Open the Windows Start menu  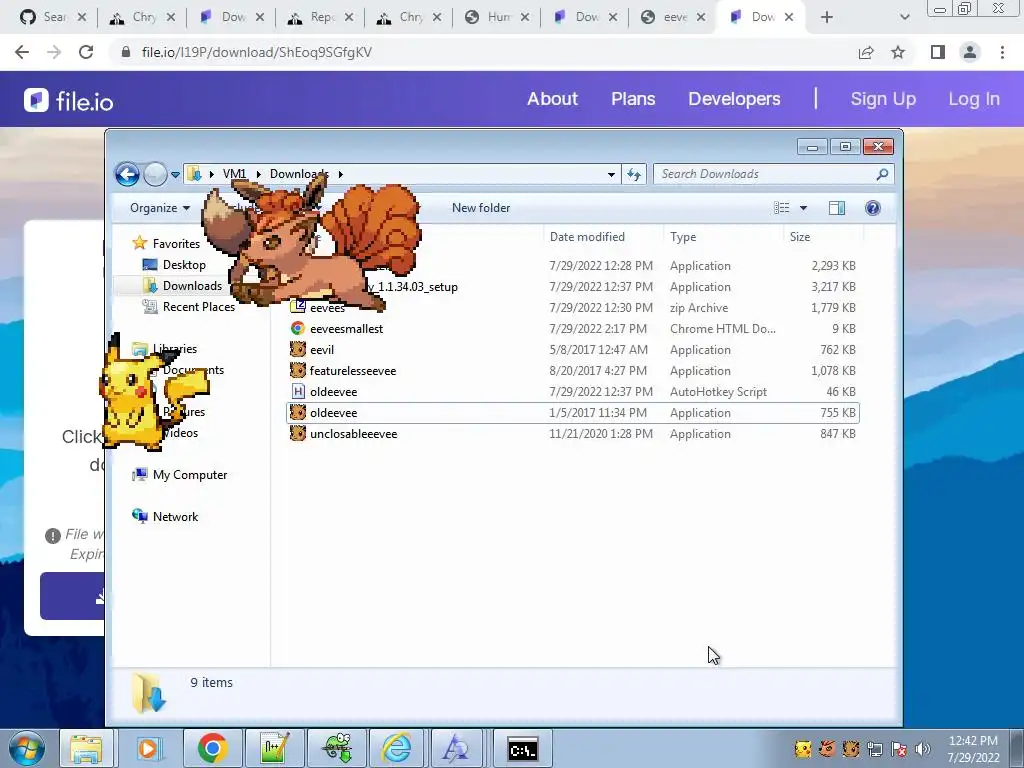coord(26,749)
